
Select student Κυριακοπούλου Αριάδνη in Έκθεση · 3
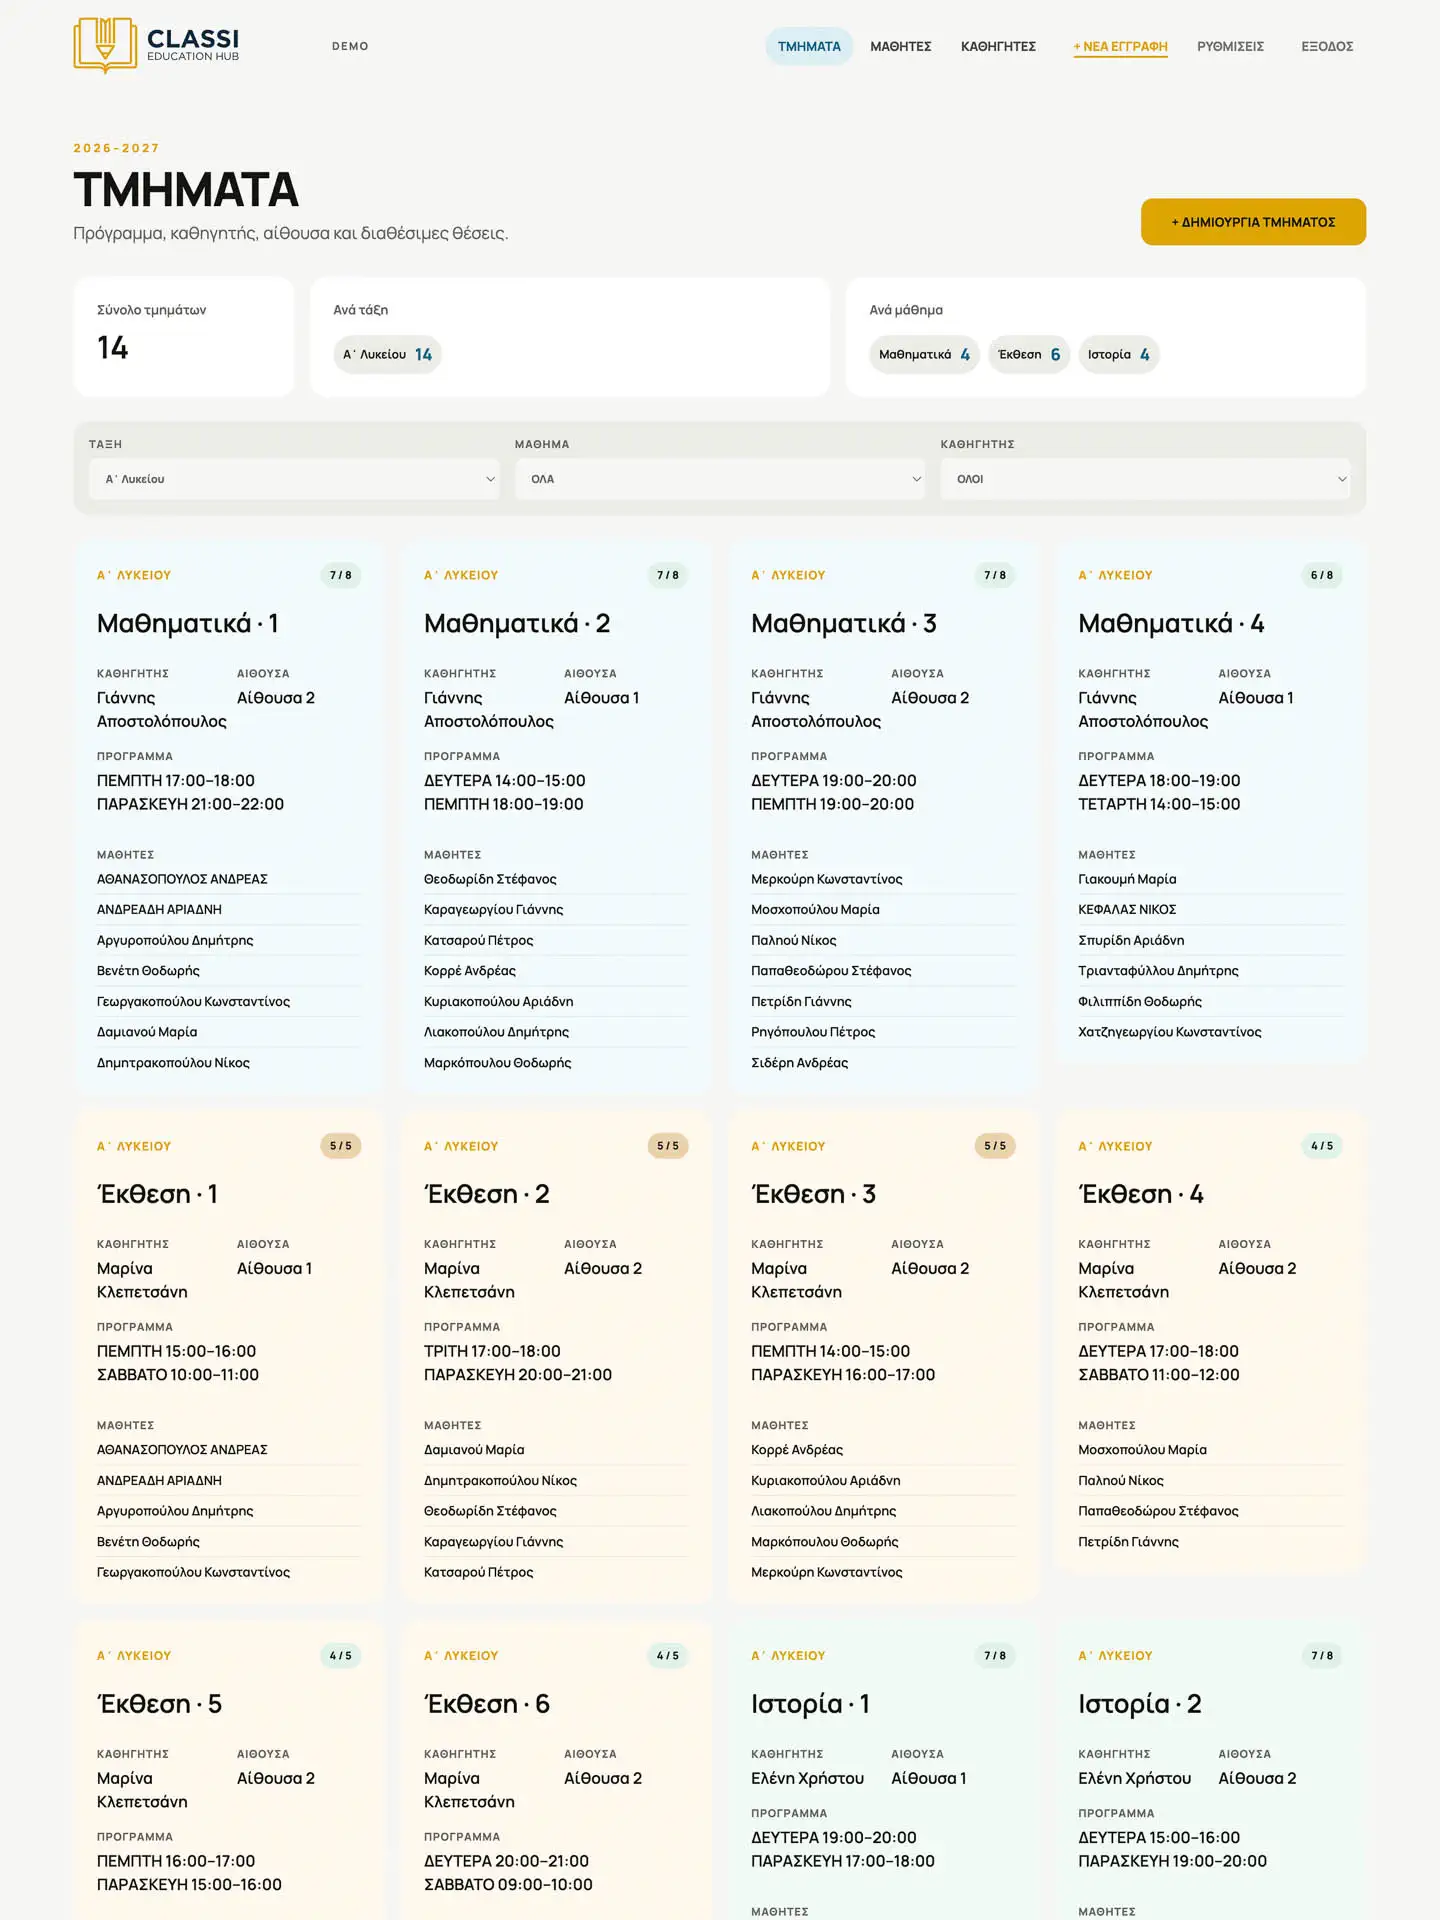pos(825,1481)
